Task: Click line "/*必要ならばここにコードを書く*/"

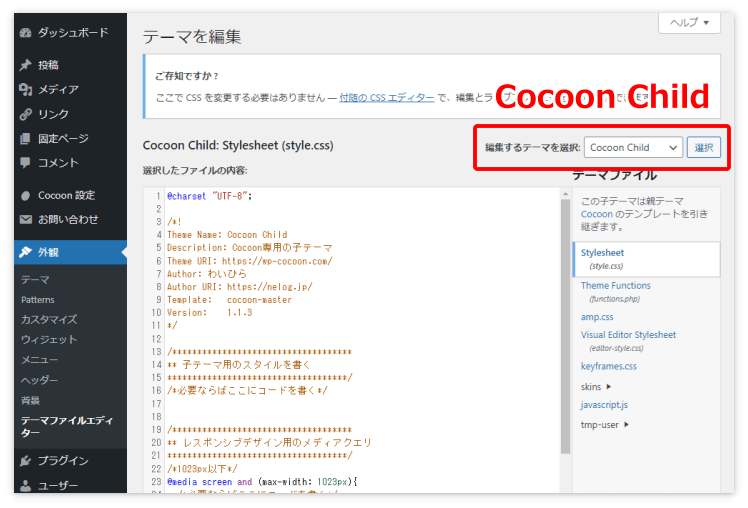Action: click(247, 390)
